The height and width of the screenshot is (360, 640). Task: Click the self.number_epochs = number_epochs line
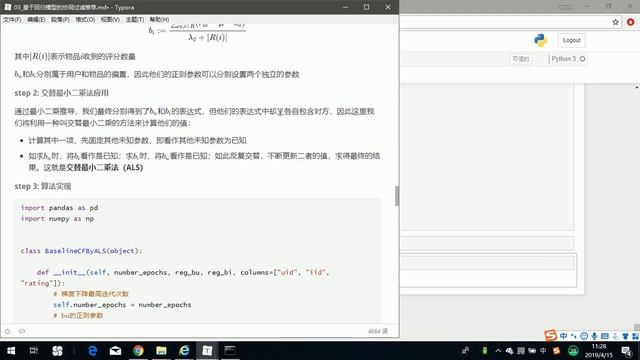(122, 305)
